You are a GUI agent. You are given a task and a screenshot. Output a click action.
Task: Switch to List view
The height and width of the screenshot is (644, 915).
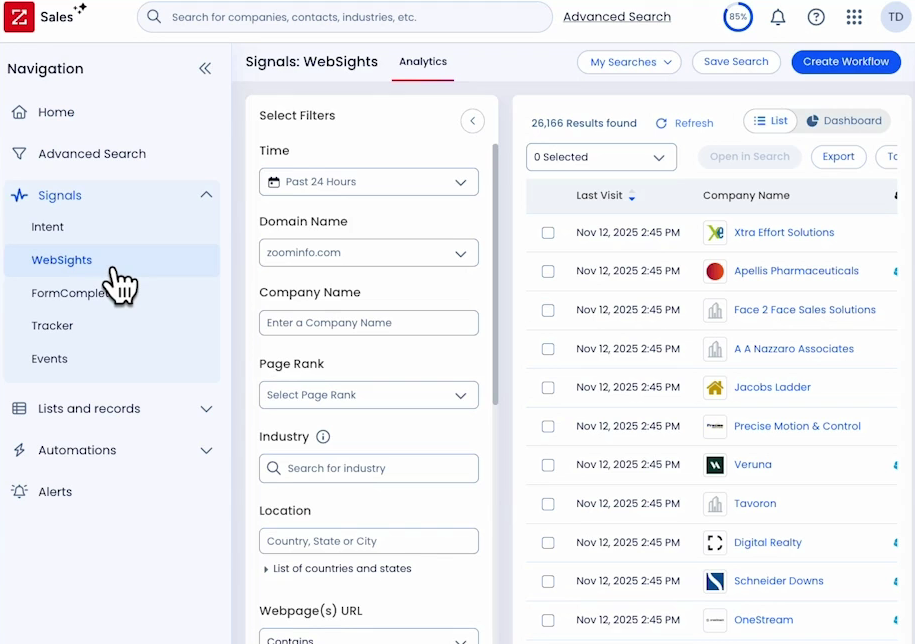(x=770, y=121)
